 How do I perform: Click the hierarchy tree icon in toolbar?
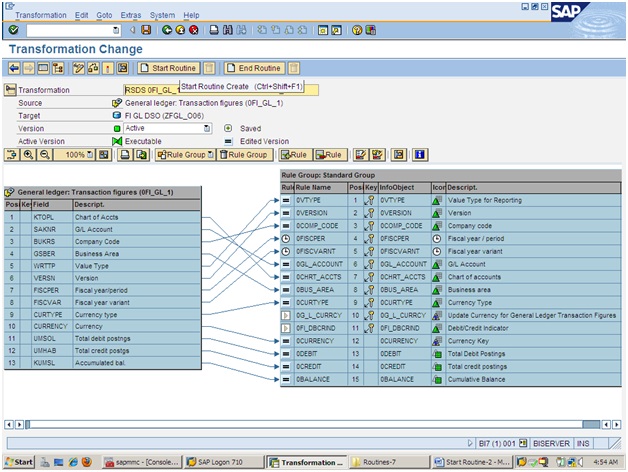[58, 68]
